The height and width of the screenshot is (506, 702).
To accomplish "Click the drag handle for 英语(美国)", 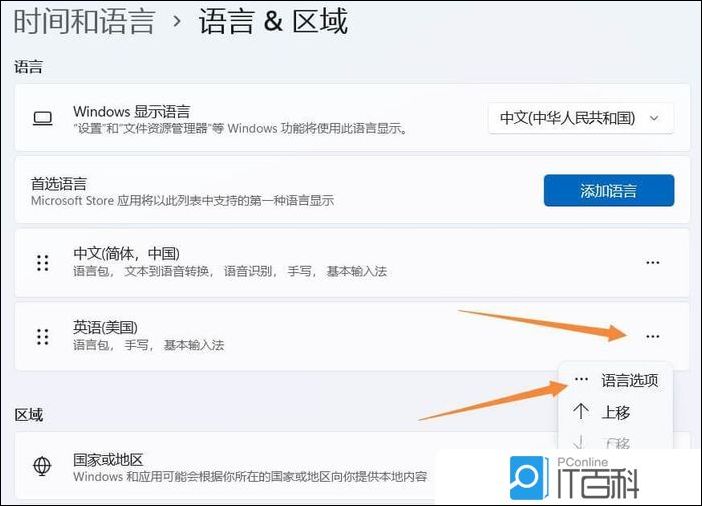I will point(43,337).
